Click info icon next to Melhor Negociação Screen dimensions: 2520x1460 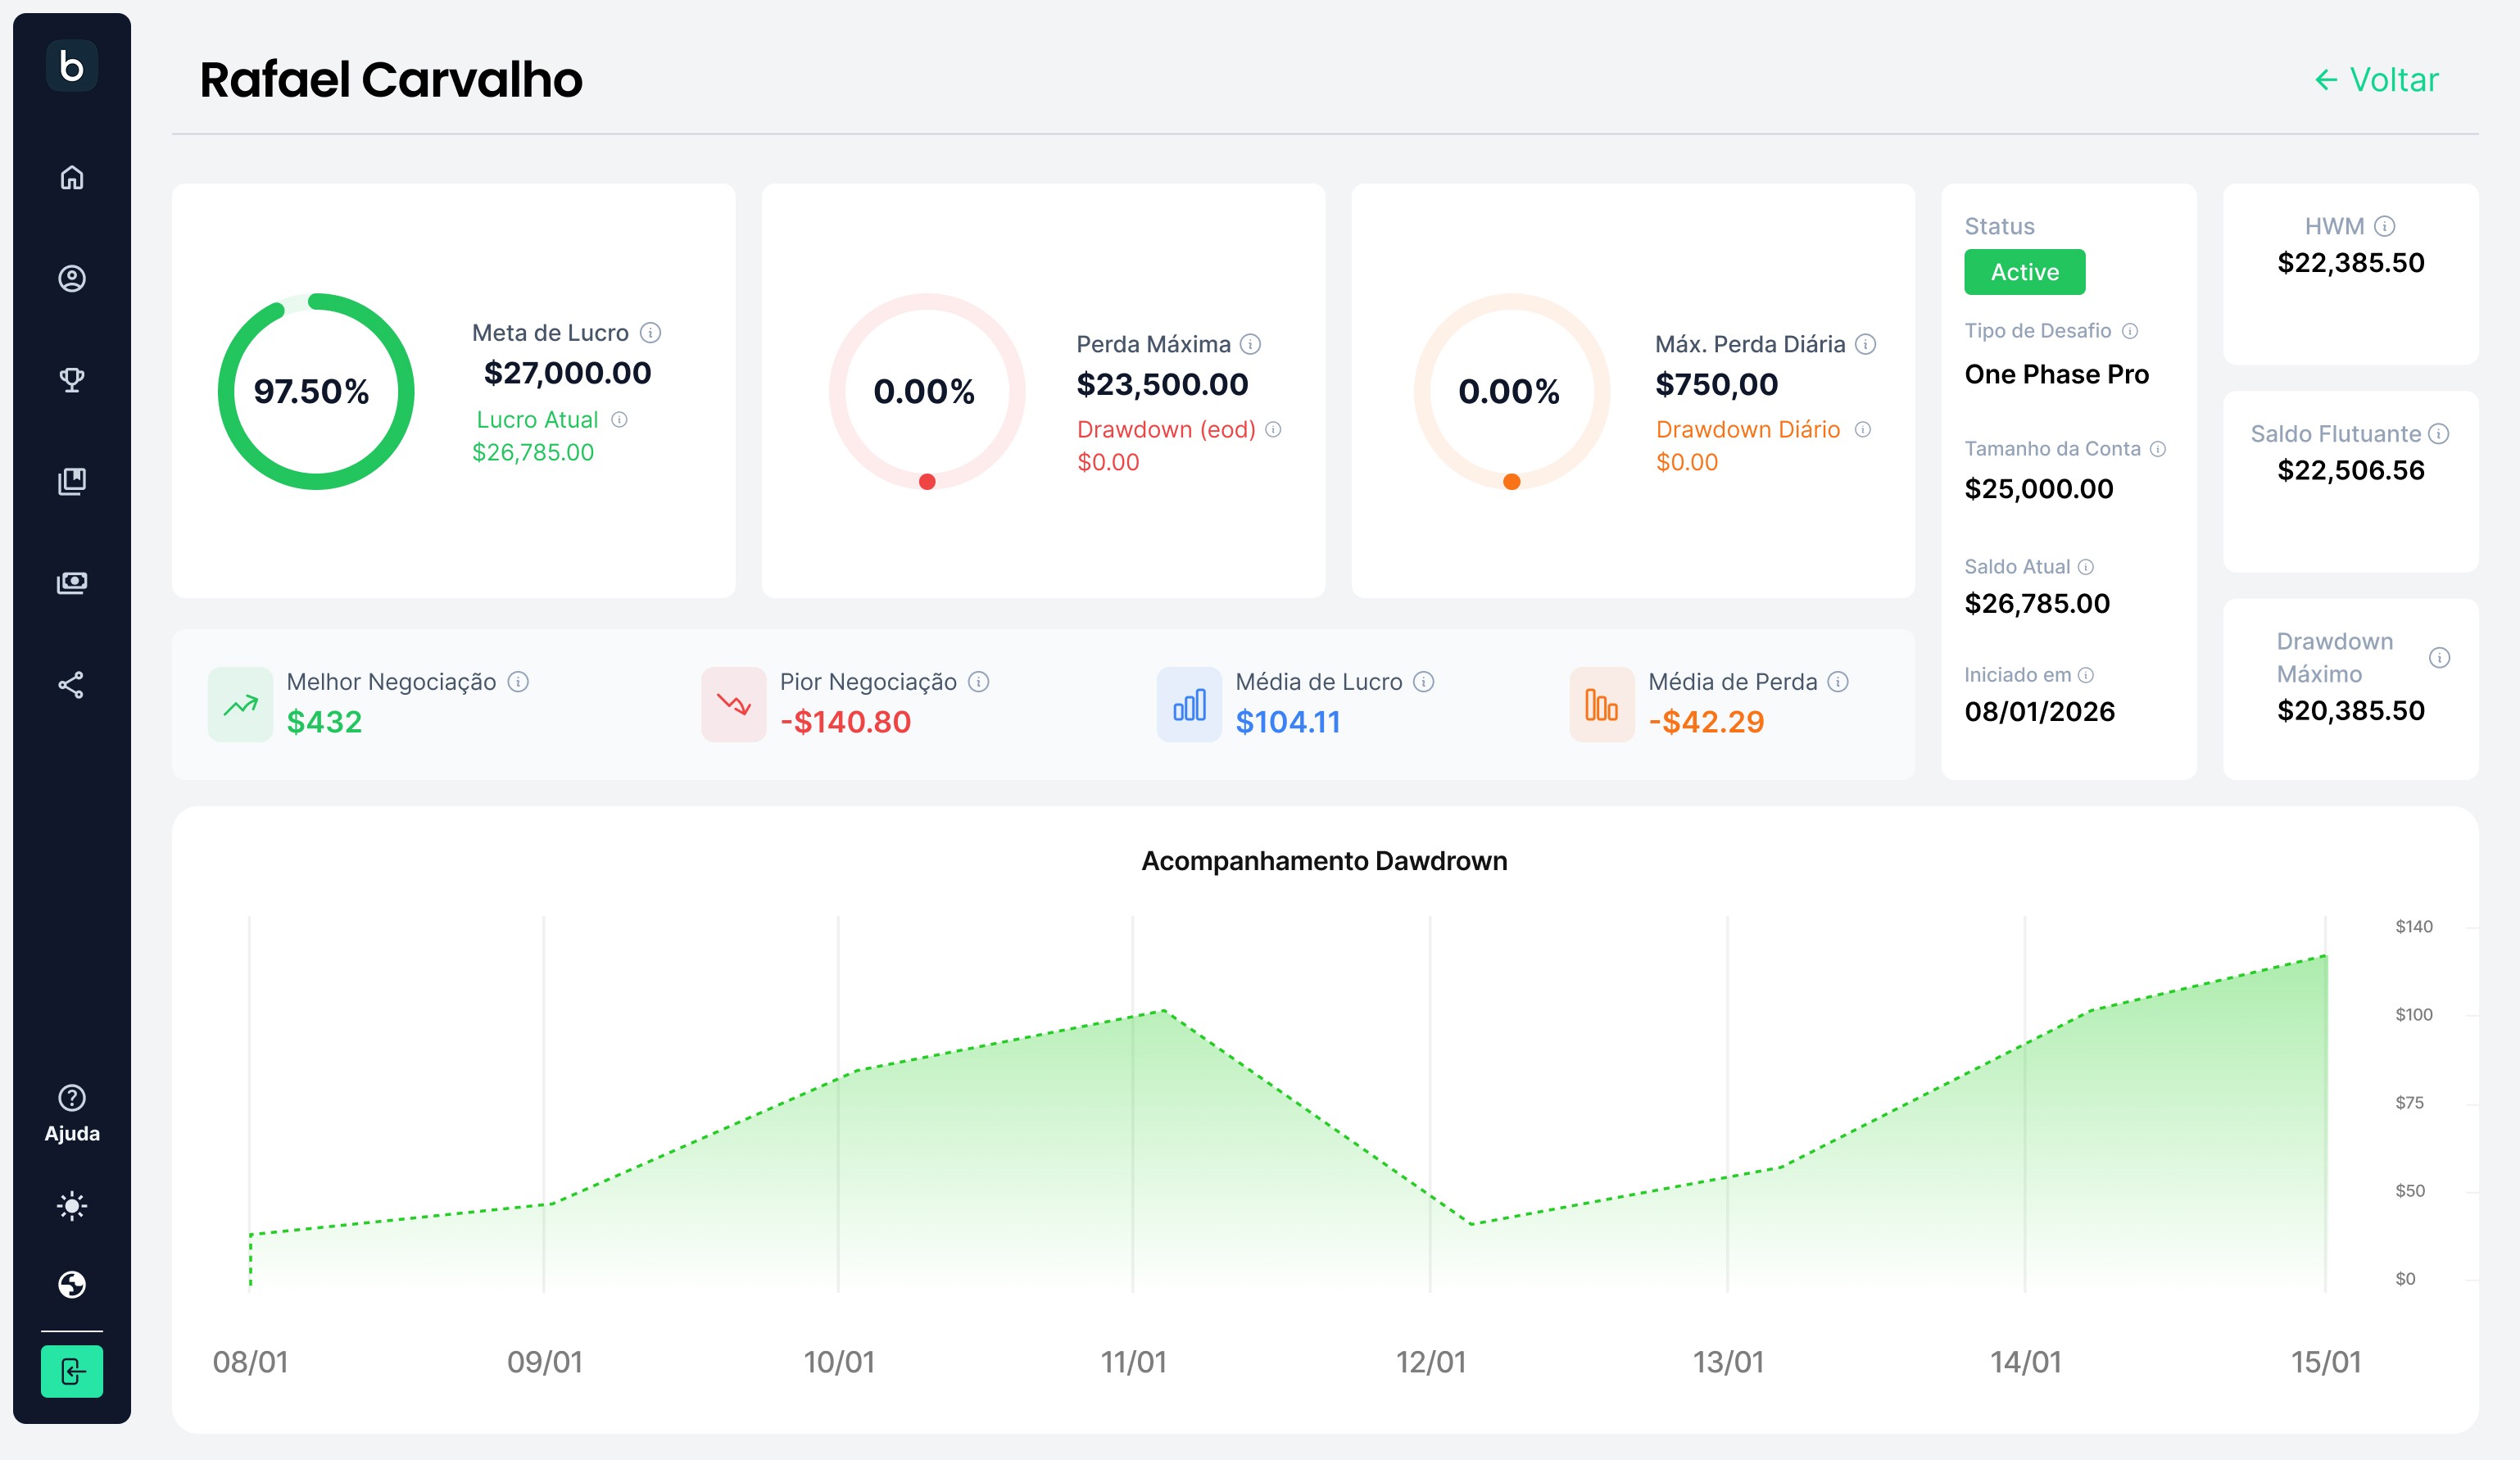tap(518, 682)
